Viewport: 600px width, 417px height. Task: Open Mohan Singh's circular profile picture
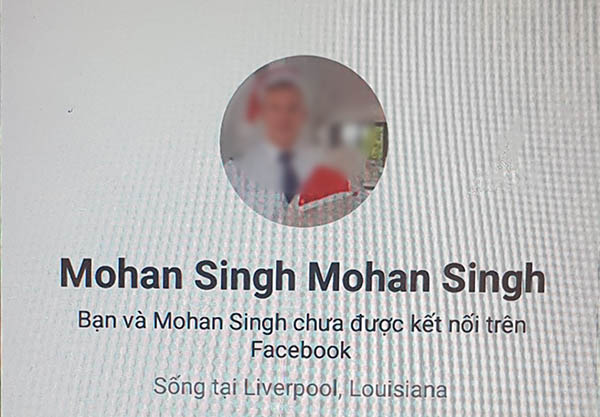coord(303,142)
